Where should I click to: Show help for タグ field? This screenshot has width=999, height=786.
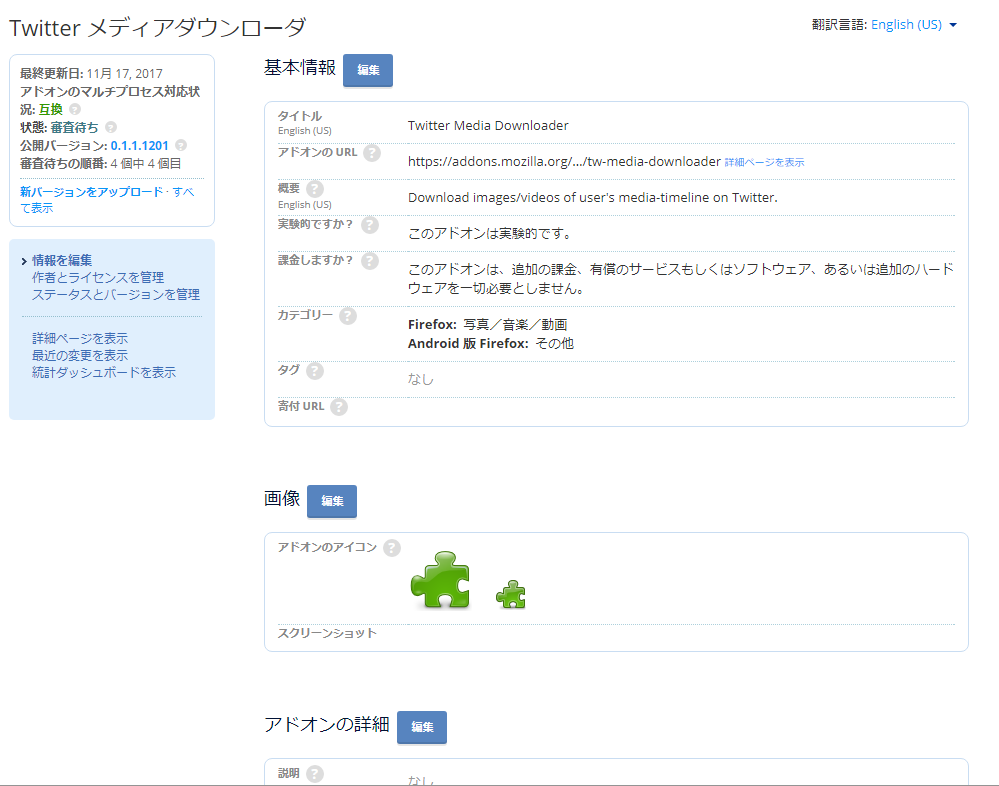[315, 371]
